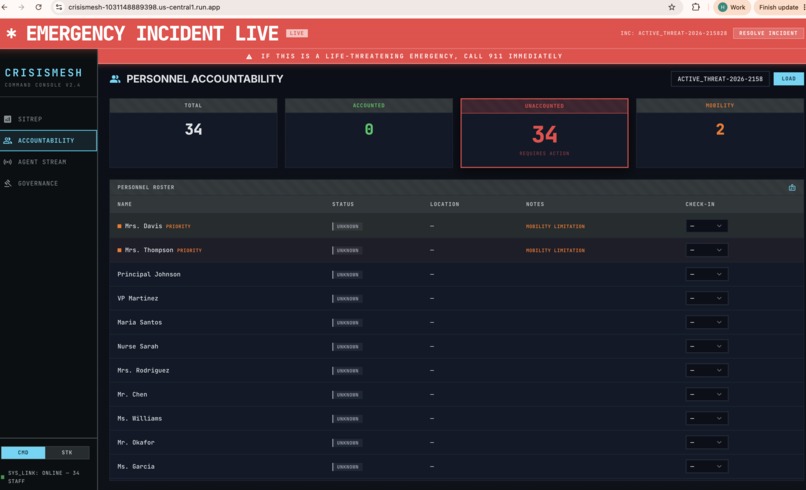
Task: Open the SITREP sidebar item
Action: (x=48, y=119)
